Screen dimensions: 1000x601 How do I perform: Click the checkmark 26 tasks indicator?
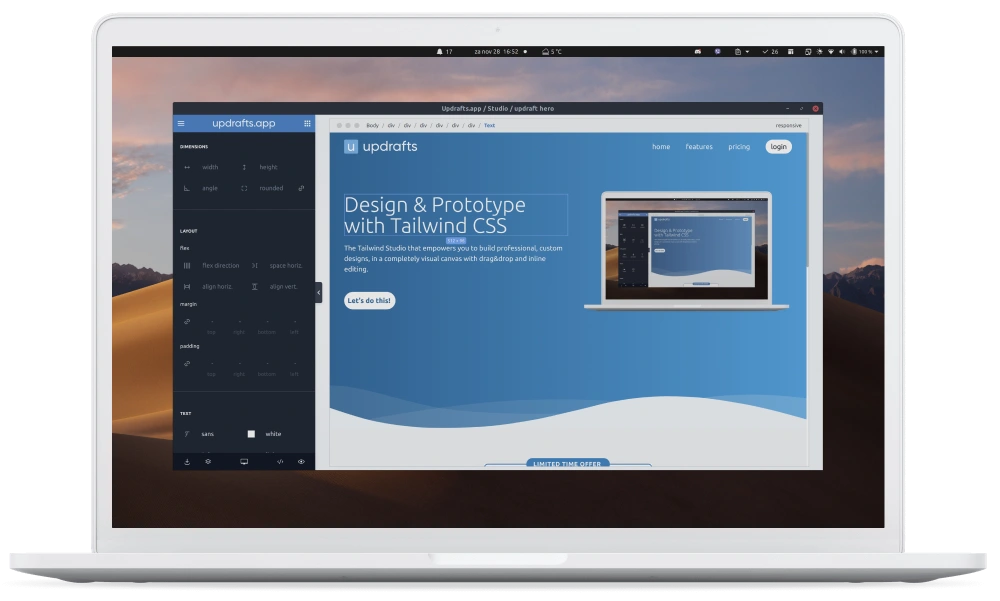(770, 52)
